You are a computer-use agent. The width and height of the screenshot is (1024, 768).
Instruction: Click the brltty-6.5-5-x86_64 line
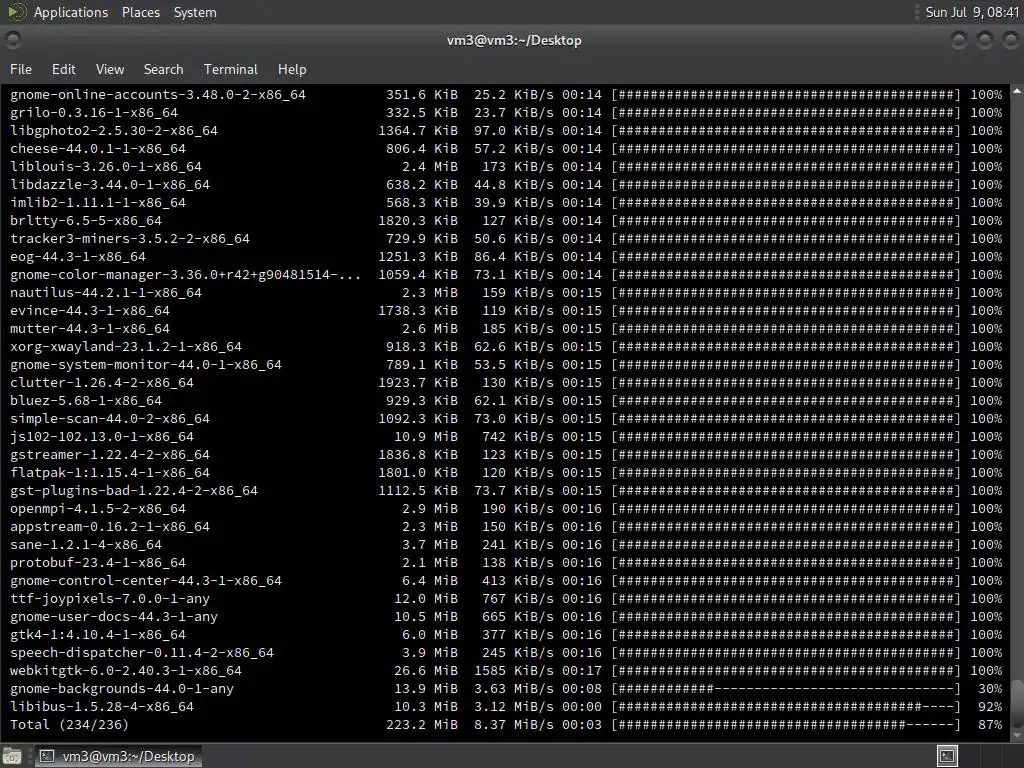tap(506, 221)
